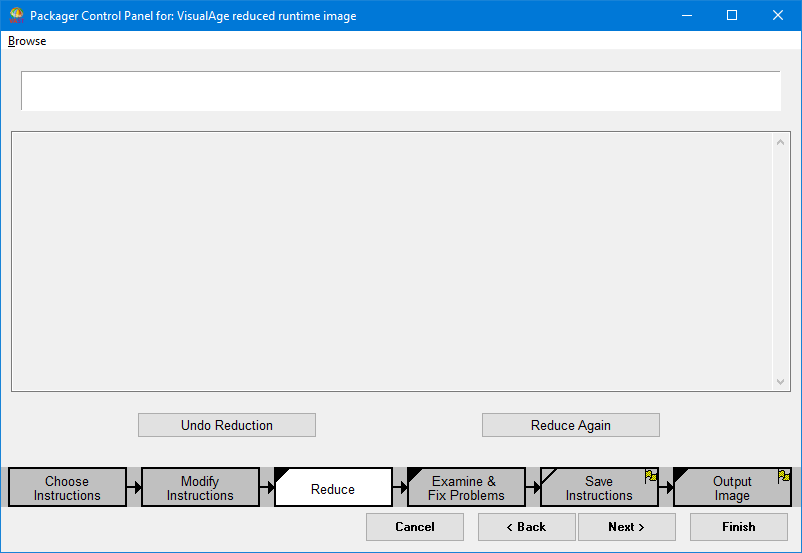Switch to the Modify Instructions step
The width and height of the screenshot is (802, 553).
(200, 488)
